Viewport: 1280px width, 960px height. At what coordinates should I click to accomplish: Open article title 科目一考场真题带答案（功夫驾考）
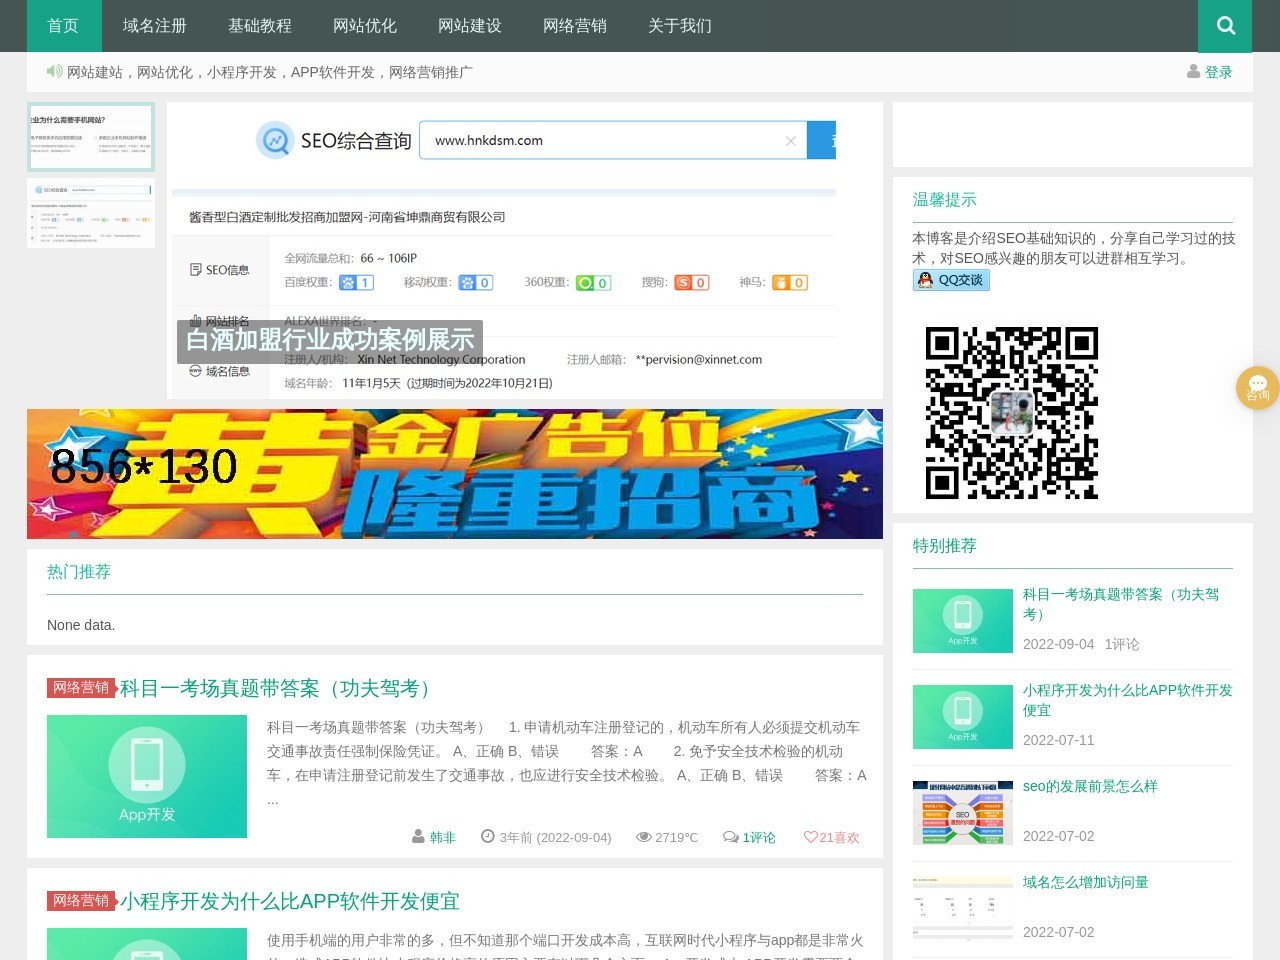click(x=280, y=688)
